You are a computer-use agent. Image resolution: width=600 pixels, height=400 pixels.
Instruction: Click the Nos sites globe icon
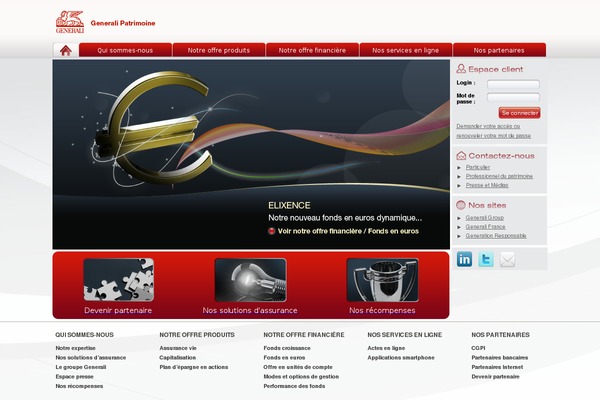(461, 205)
